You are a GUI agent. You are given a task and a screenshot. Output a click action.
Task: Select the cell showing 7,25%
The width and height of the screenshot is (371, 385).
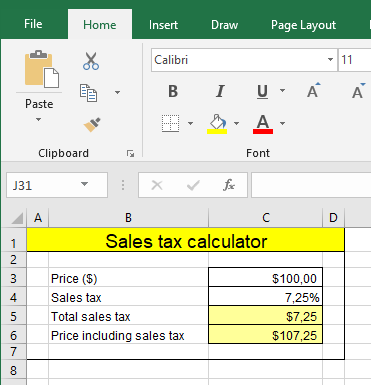click(266, 297)
